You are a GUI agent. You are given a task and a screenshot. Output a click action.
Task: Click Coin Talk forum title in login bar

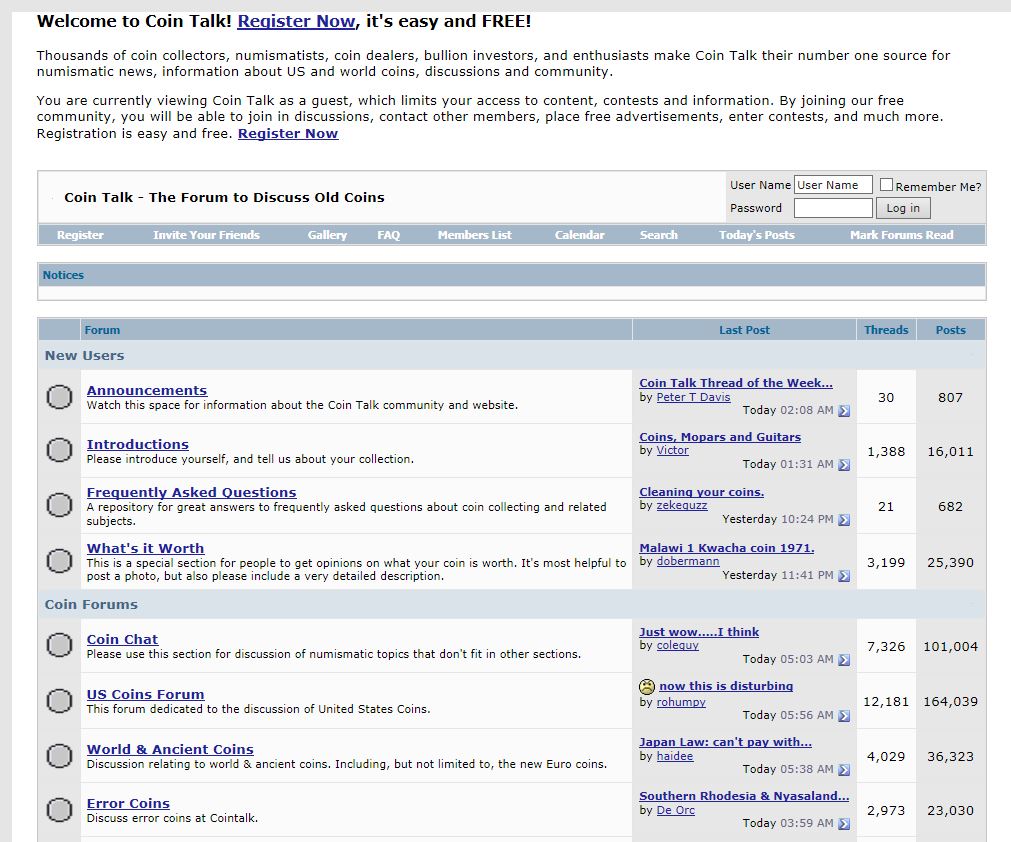tap(224, 197)
